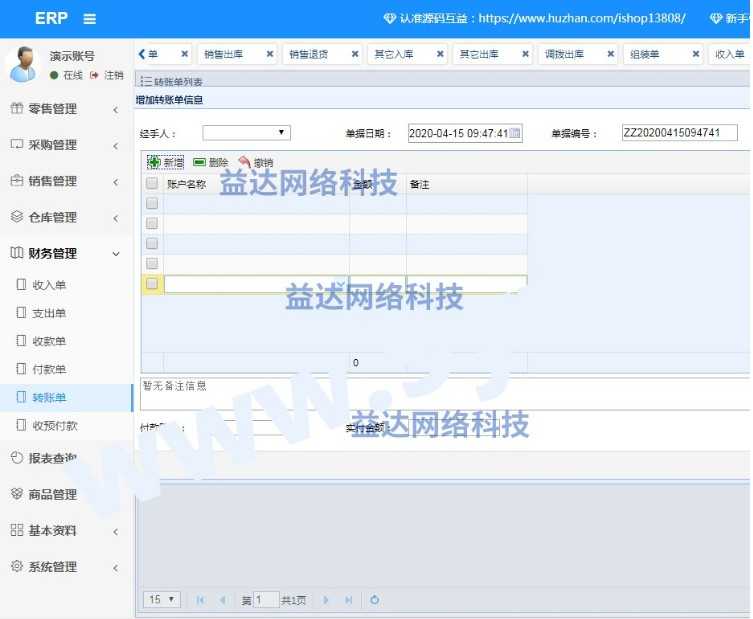
Task: Check the first table row checkbox
Action: (x=152, y=203)
